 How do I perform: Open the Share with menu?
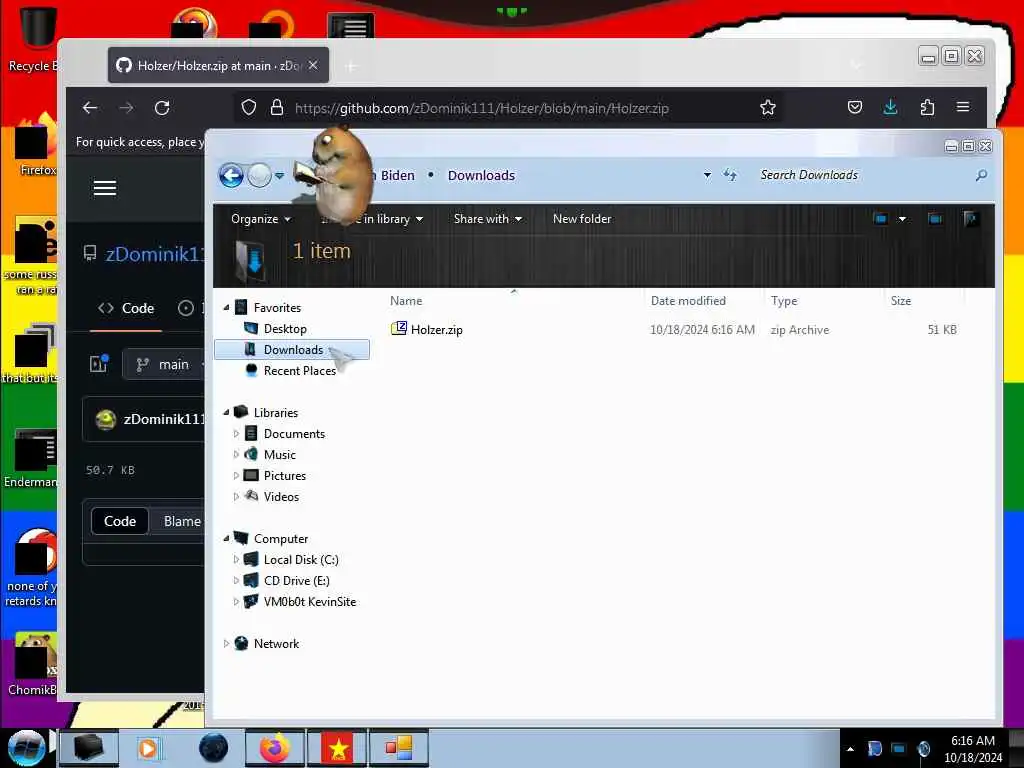[487, 219]
